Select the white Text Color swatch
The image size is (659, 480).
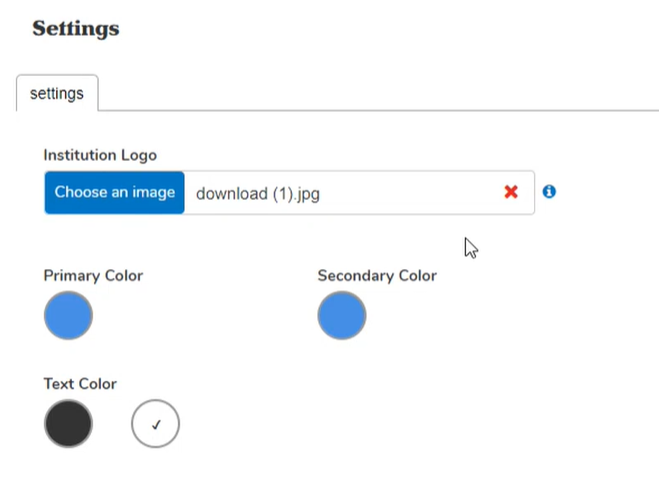155,425
